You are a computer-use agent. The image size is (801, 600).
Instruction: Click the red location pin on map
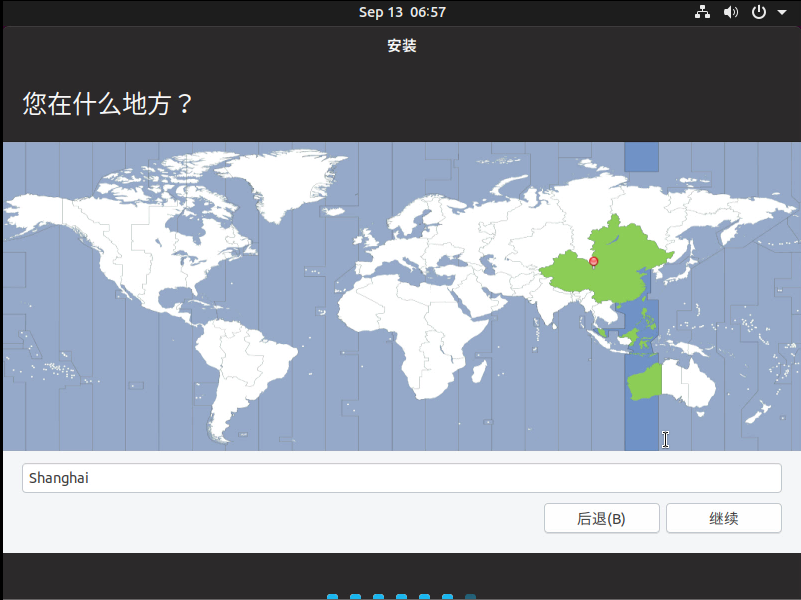click(594, 262)
